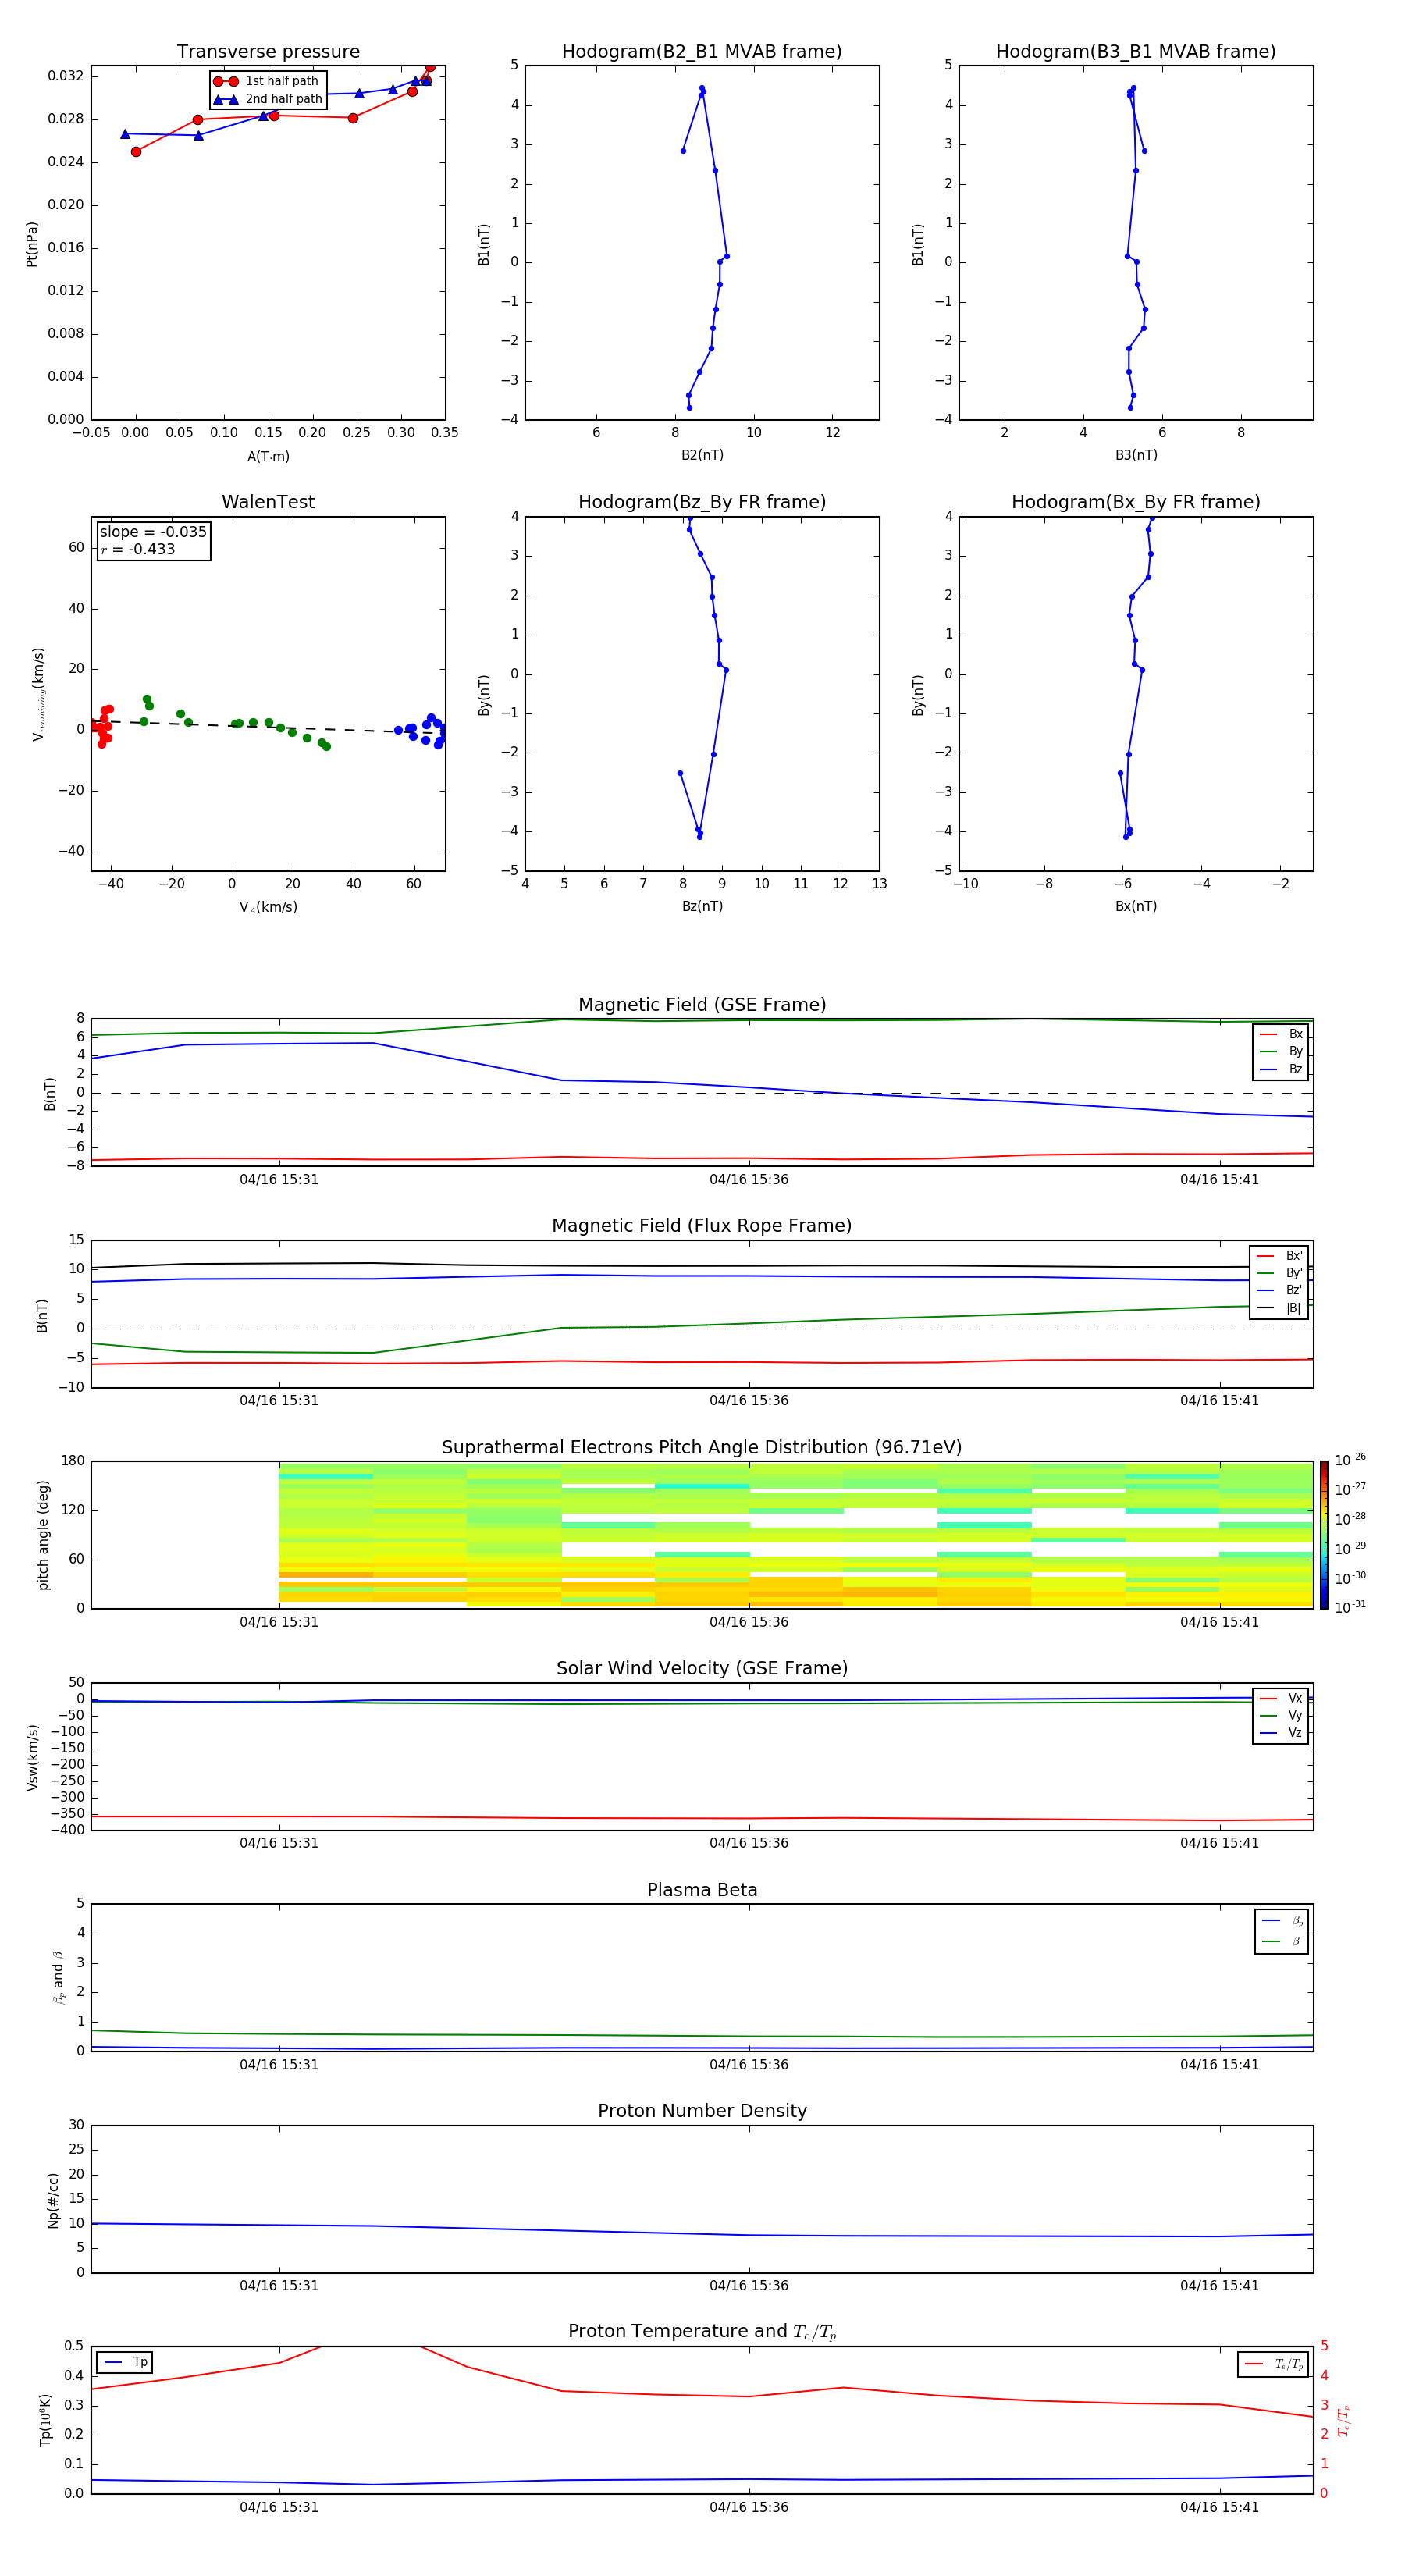The height and width of the screenshot is (2576, 1405).
Task: Select the "1st half path" legend entry
Action: click(x=267, y=81)
